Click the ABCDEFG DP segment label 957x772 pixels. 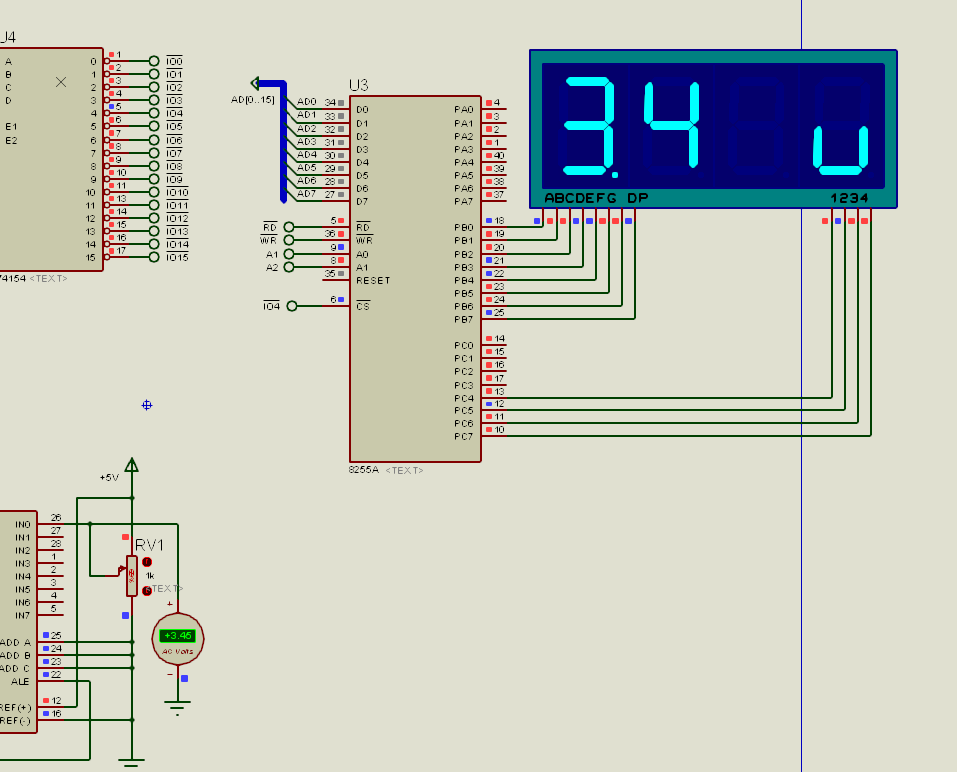click(x=596, y=198)
